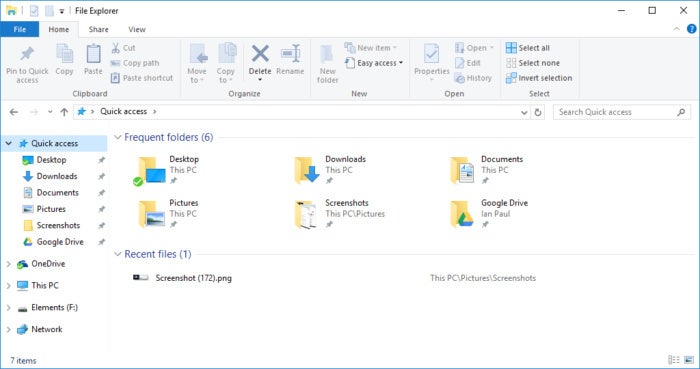Switch to Details view icon in status bar
The image size is (700, 369).
pyautogui.click(x=674, y=360)
